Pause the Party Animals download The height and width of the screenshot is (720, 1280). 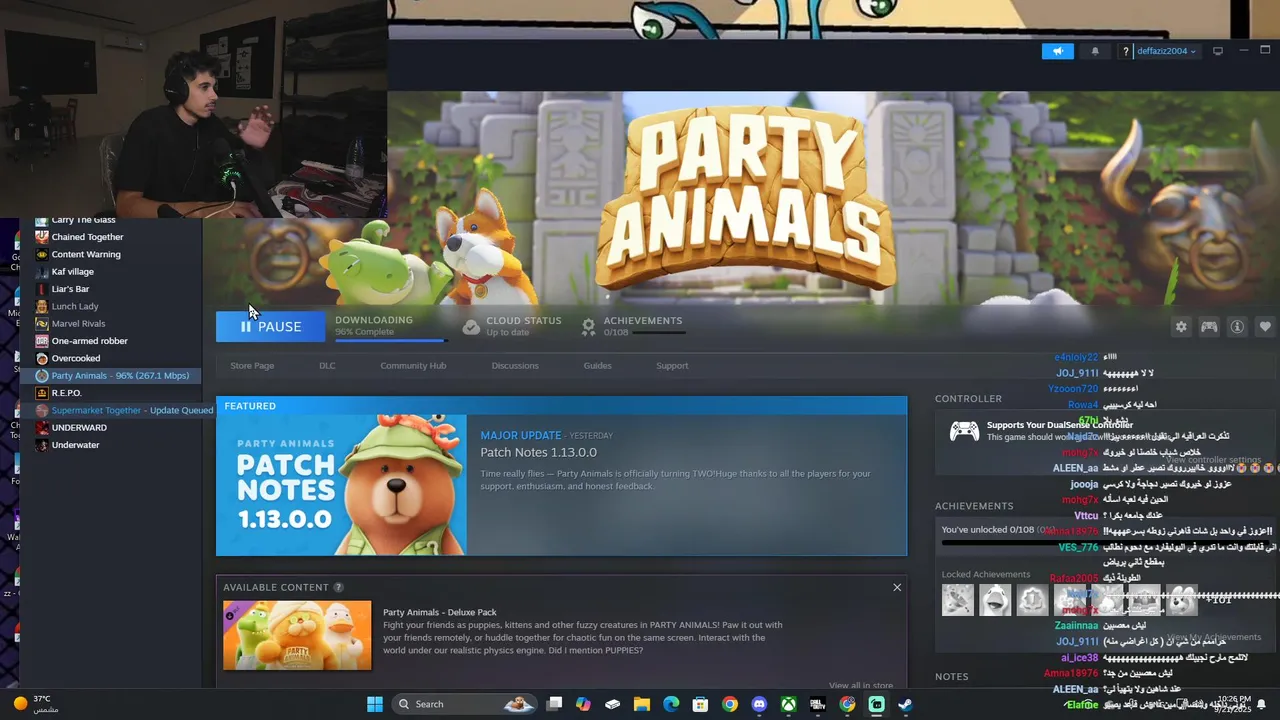tap(271, 327)
